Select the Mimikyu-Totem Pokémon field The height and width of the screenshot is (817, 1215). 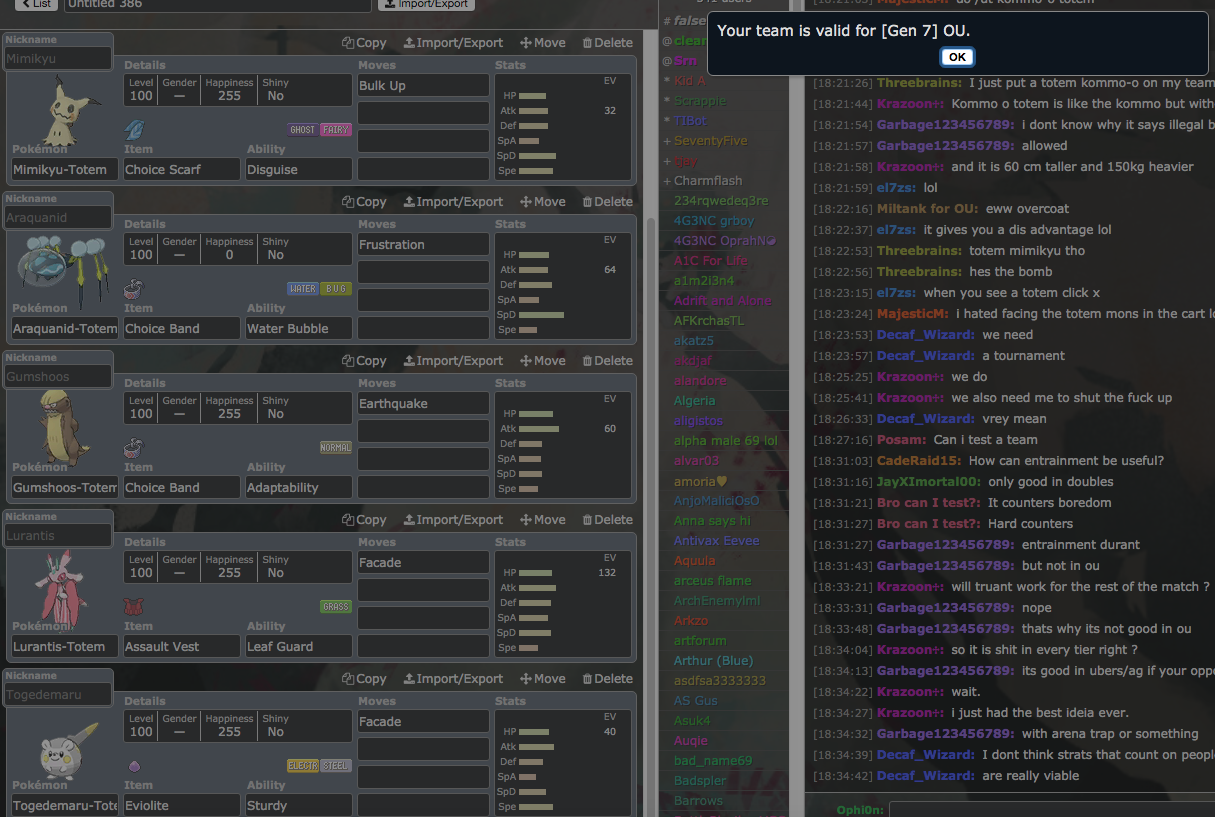[64, 169]
